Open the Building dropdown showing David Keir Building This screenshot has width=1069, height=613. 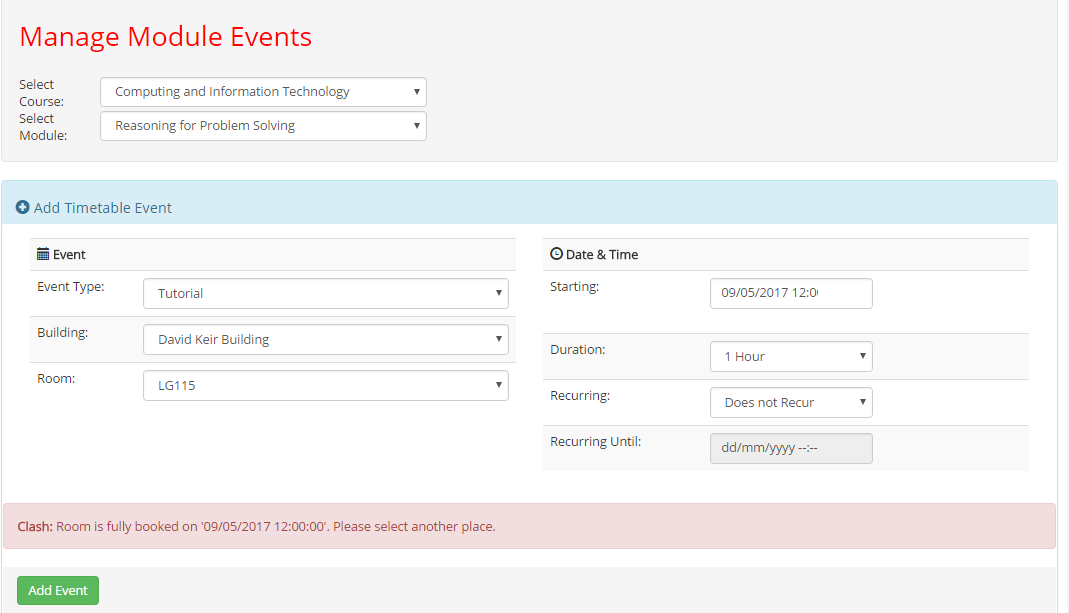click(325, 339)
